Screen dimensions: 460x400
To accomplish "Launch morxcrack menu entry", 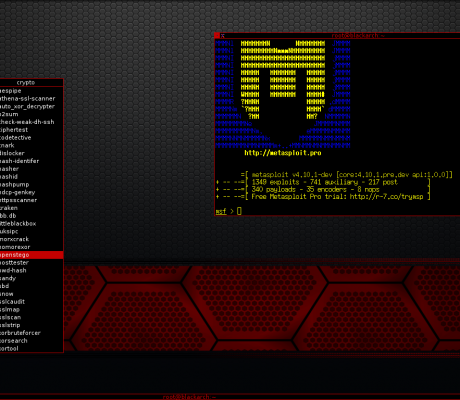I will [x=31, y=239].
